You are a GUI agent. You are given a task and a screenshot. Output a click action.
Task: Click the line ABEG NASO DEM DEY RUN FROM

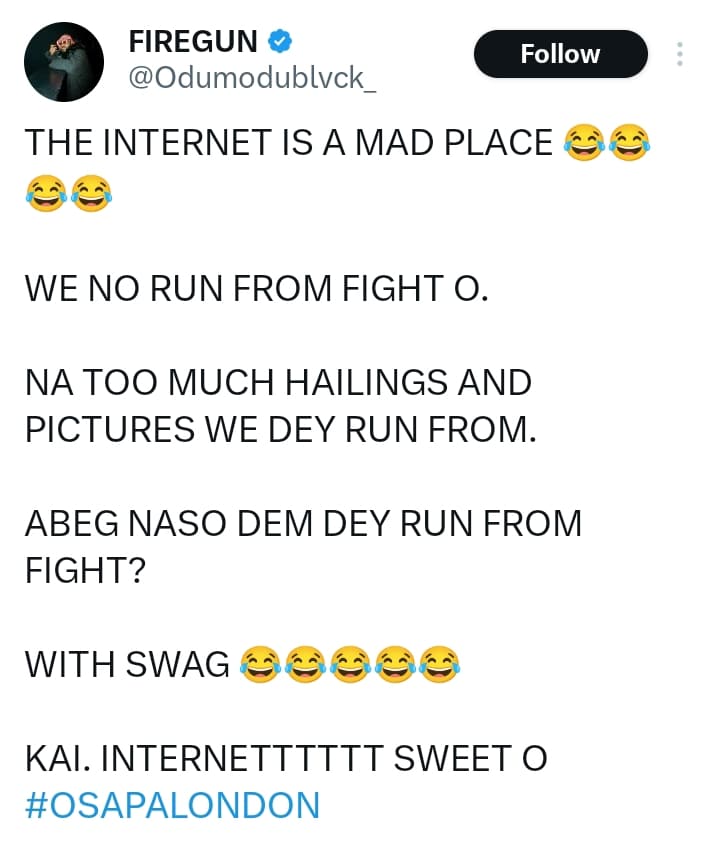pyautogui.click(x=303, y=524)
